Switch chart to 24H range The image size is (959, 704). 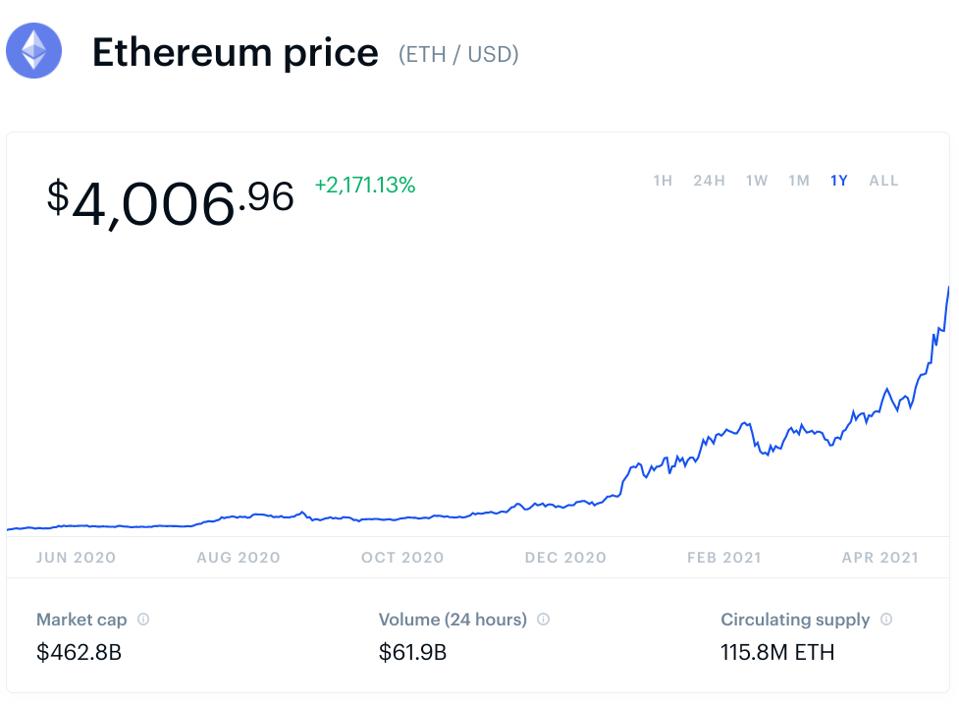point(709,181)
